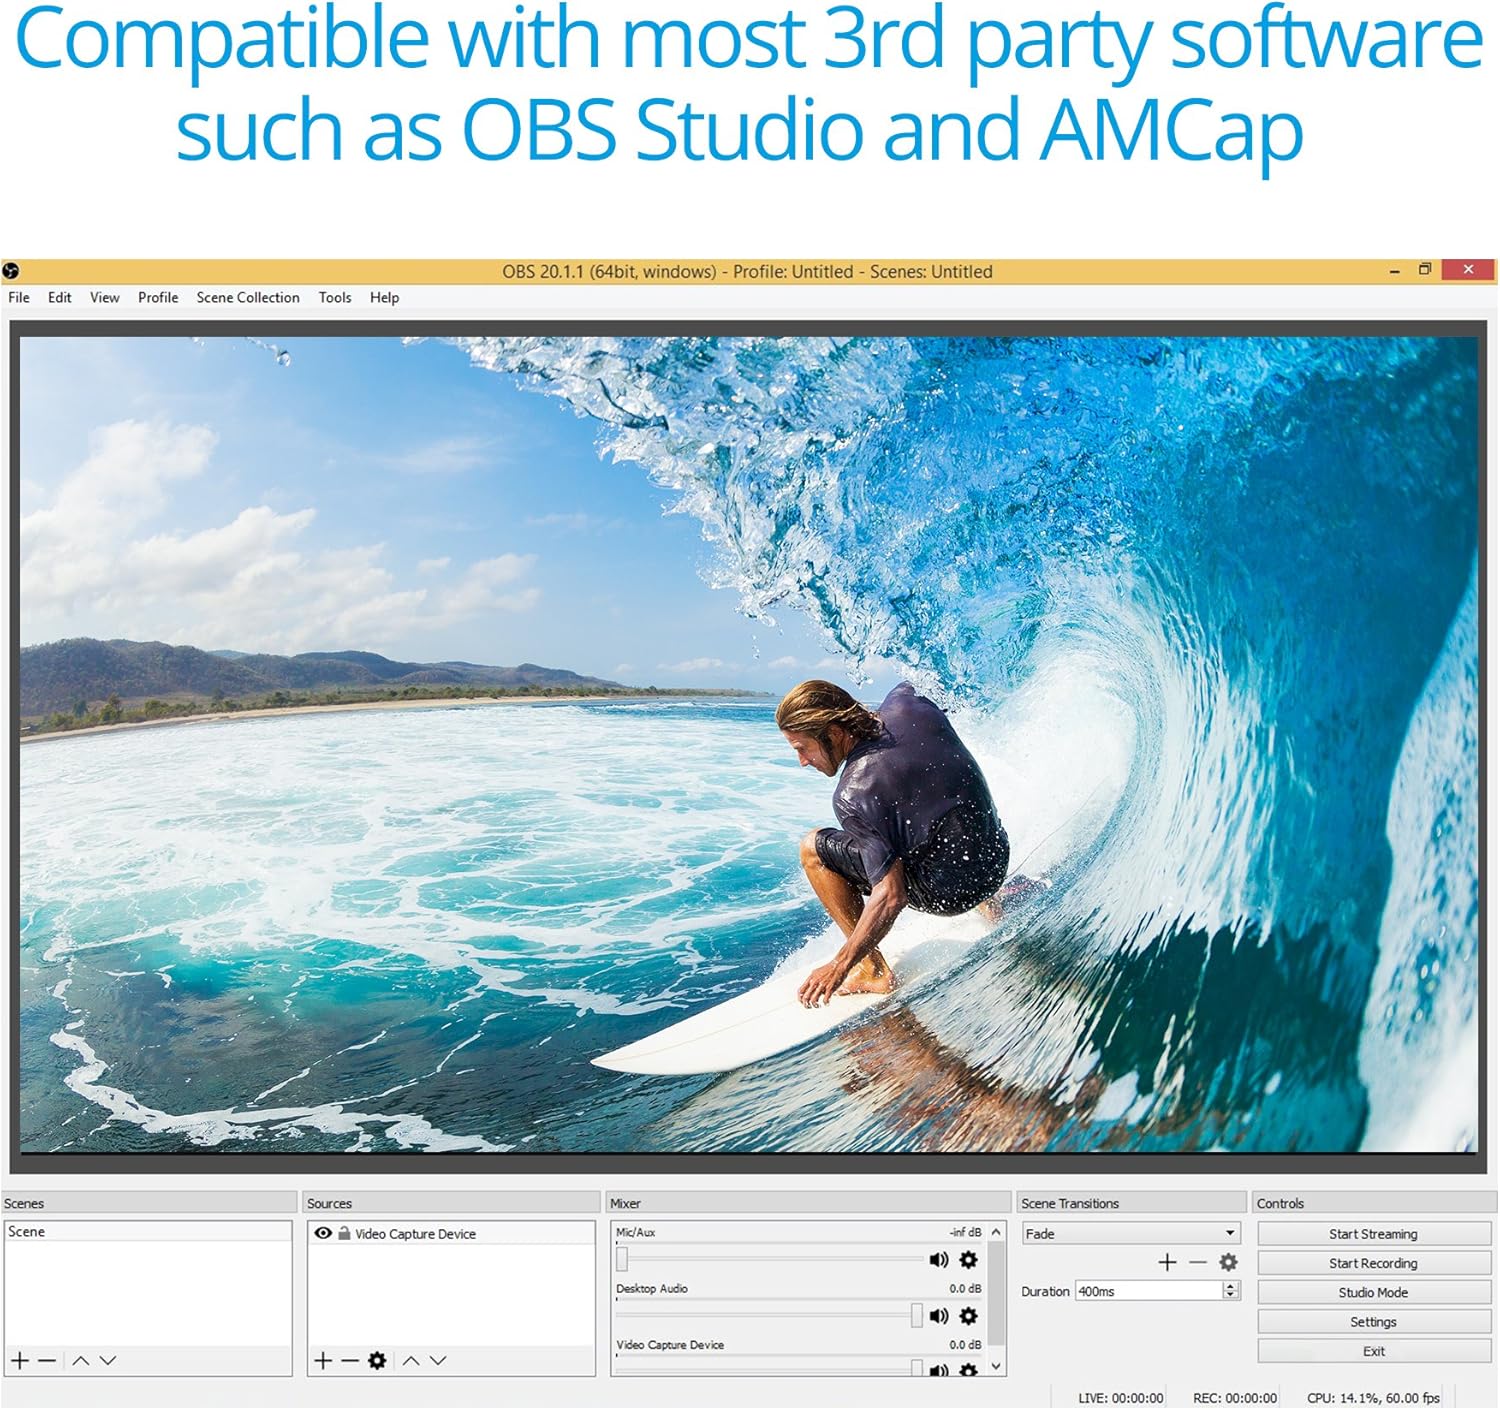Click the CPU: 14.1%, 60.00 fps status
This screenshot has height=1410, width=1500.
click(x=1374, y=1398)
